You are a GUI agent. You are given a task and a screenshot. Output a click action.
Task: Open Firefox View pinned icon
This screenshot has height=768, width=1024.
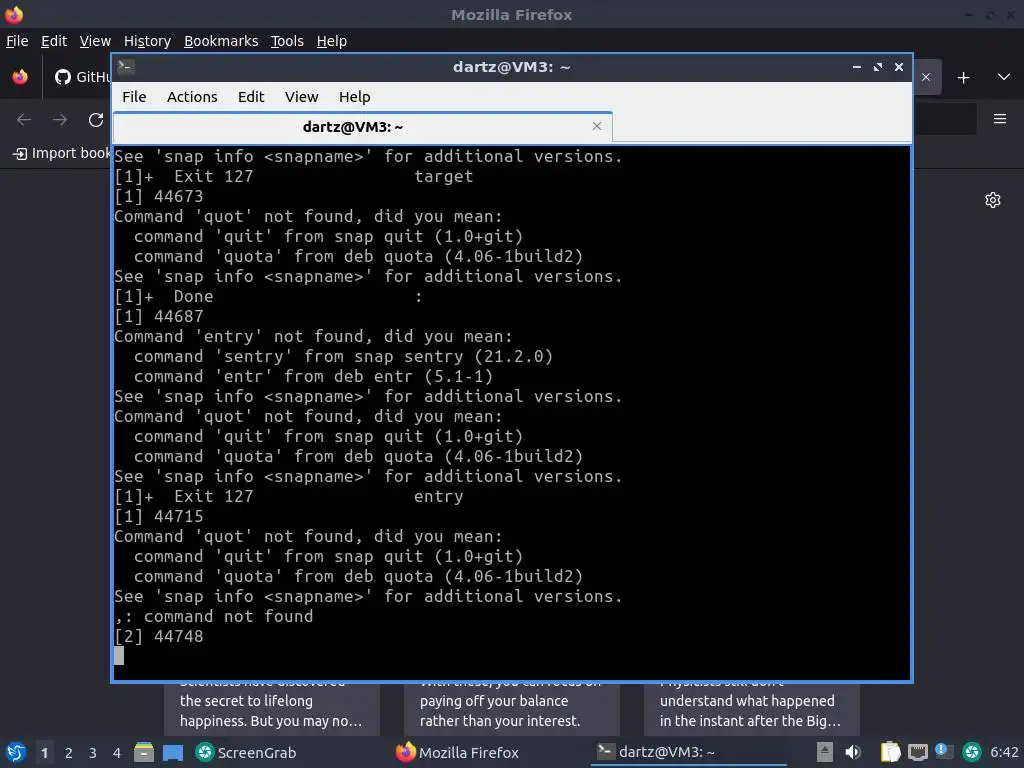(x=20, y=77)
